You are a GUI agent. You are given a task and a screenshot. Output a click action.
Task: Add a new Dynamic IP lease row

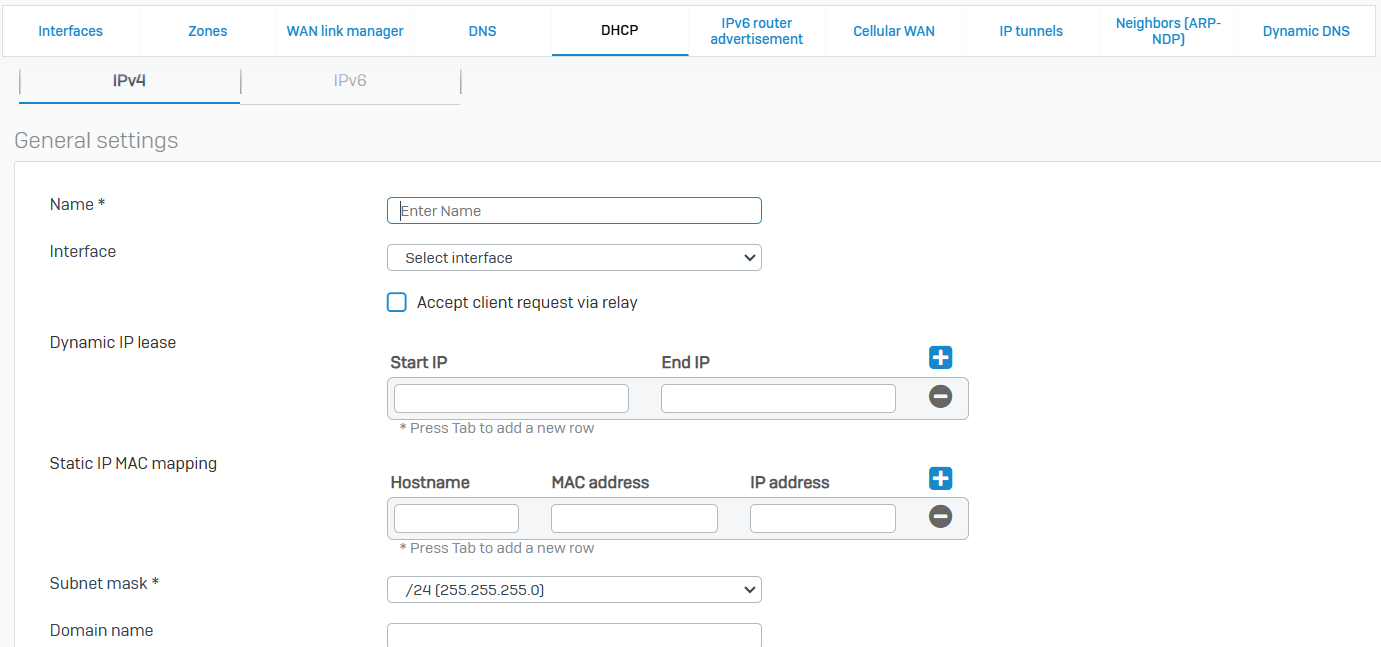point(940,358)
